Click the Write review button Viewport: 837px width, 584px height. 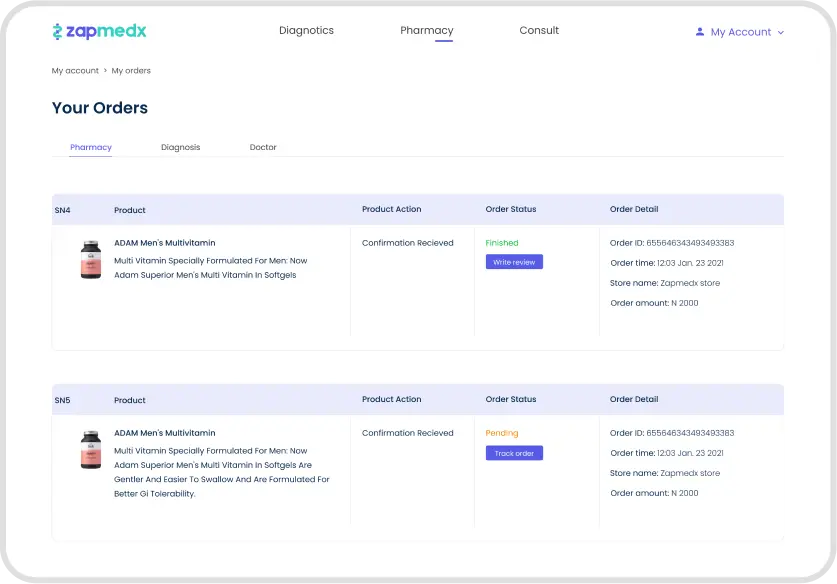[514, 262]
